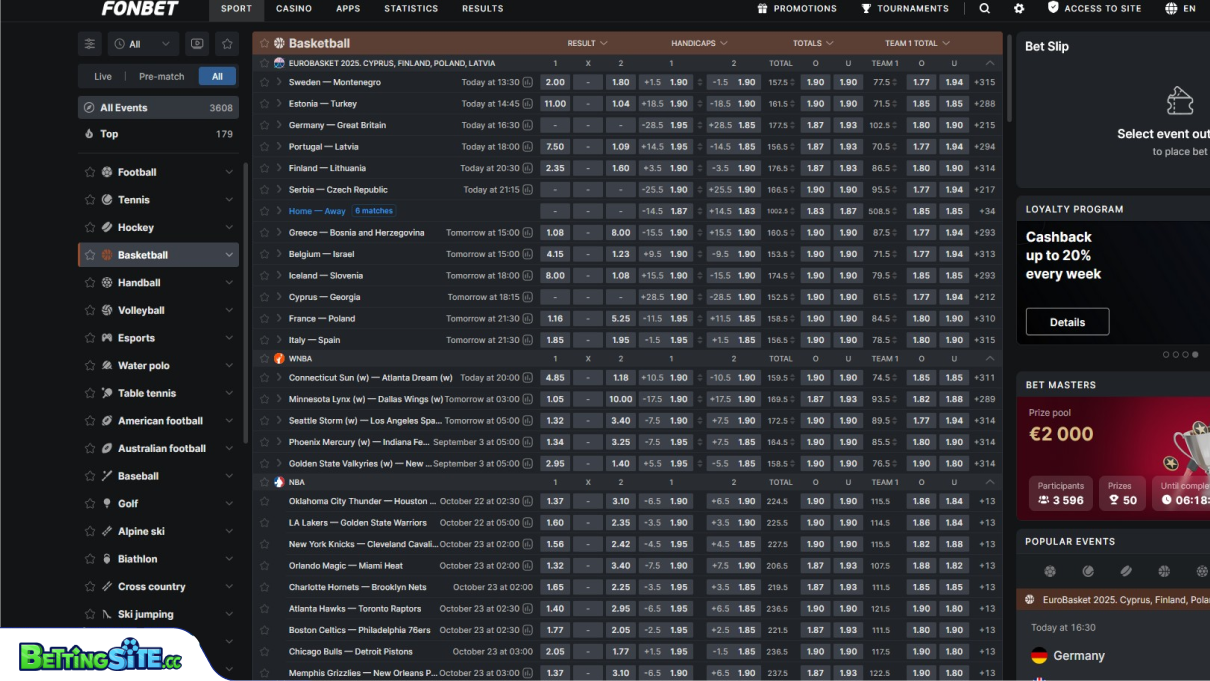The height and width of the screenshot is (681, 1210).
Task: Switch the match filter to Live
Action: (102, 75)
